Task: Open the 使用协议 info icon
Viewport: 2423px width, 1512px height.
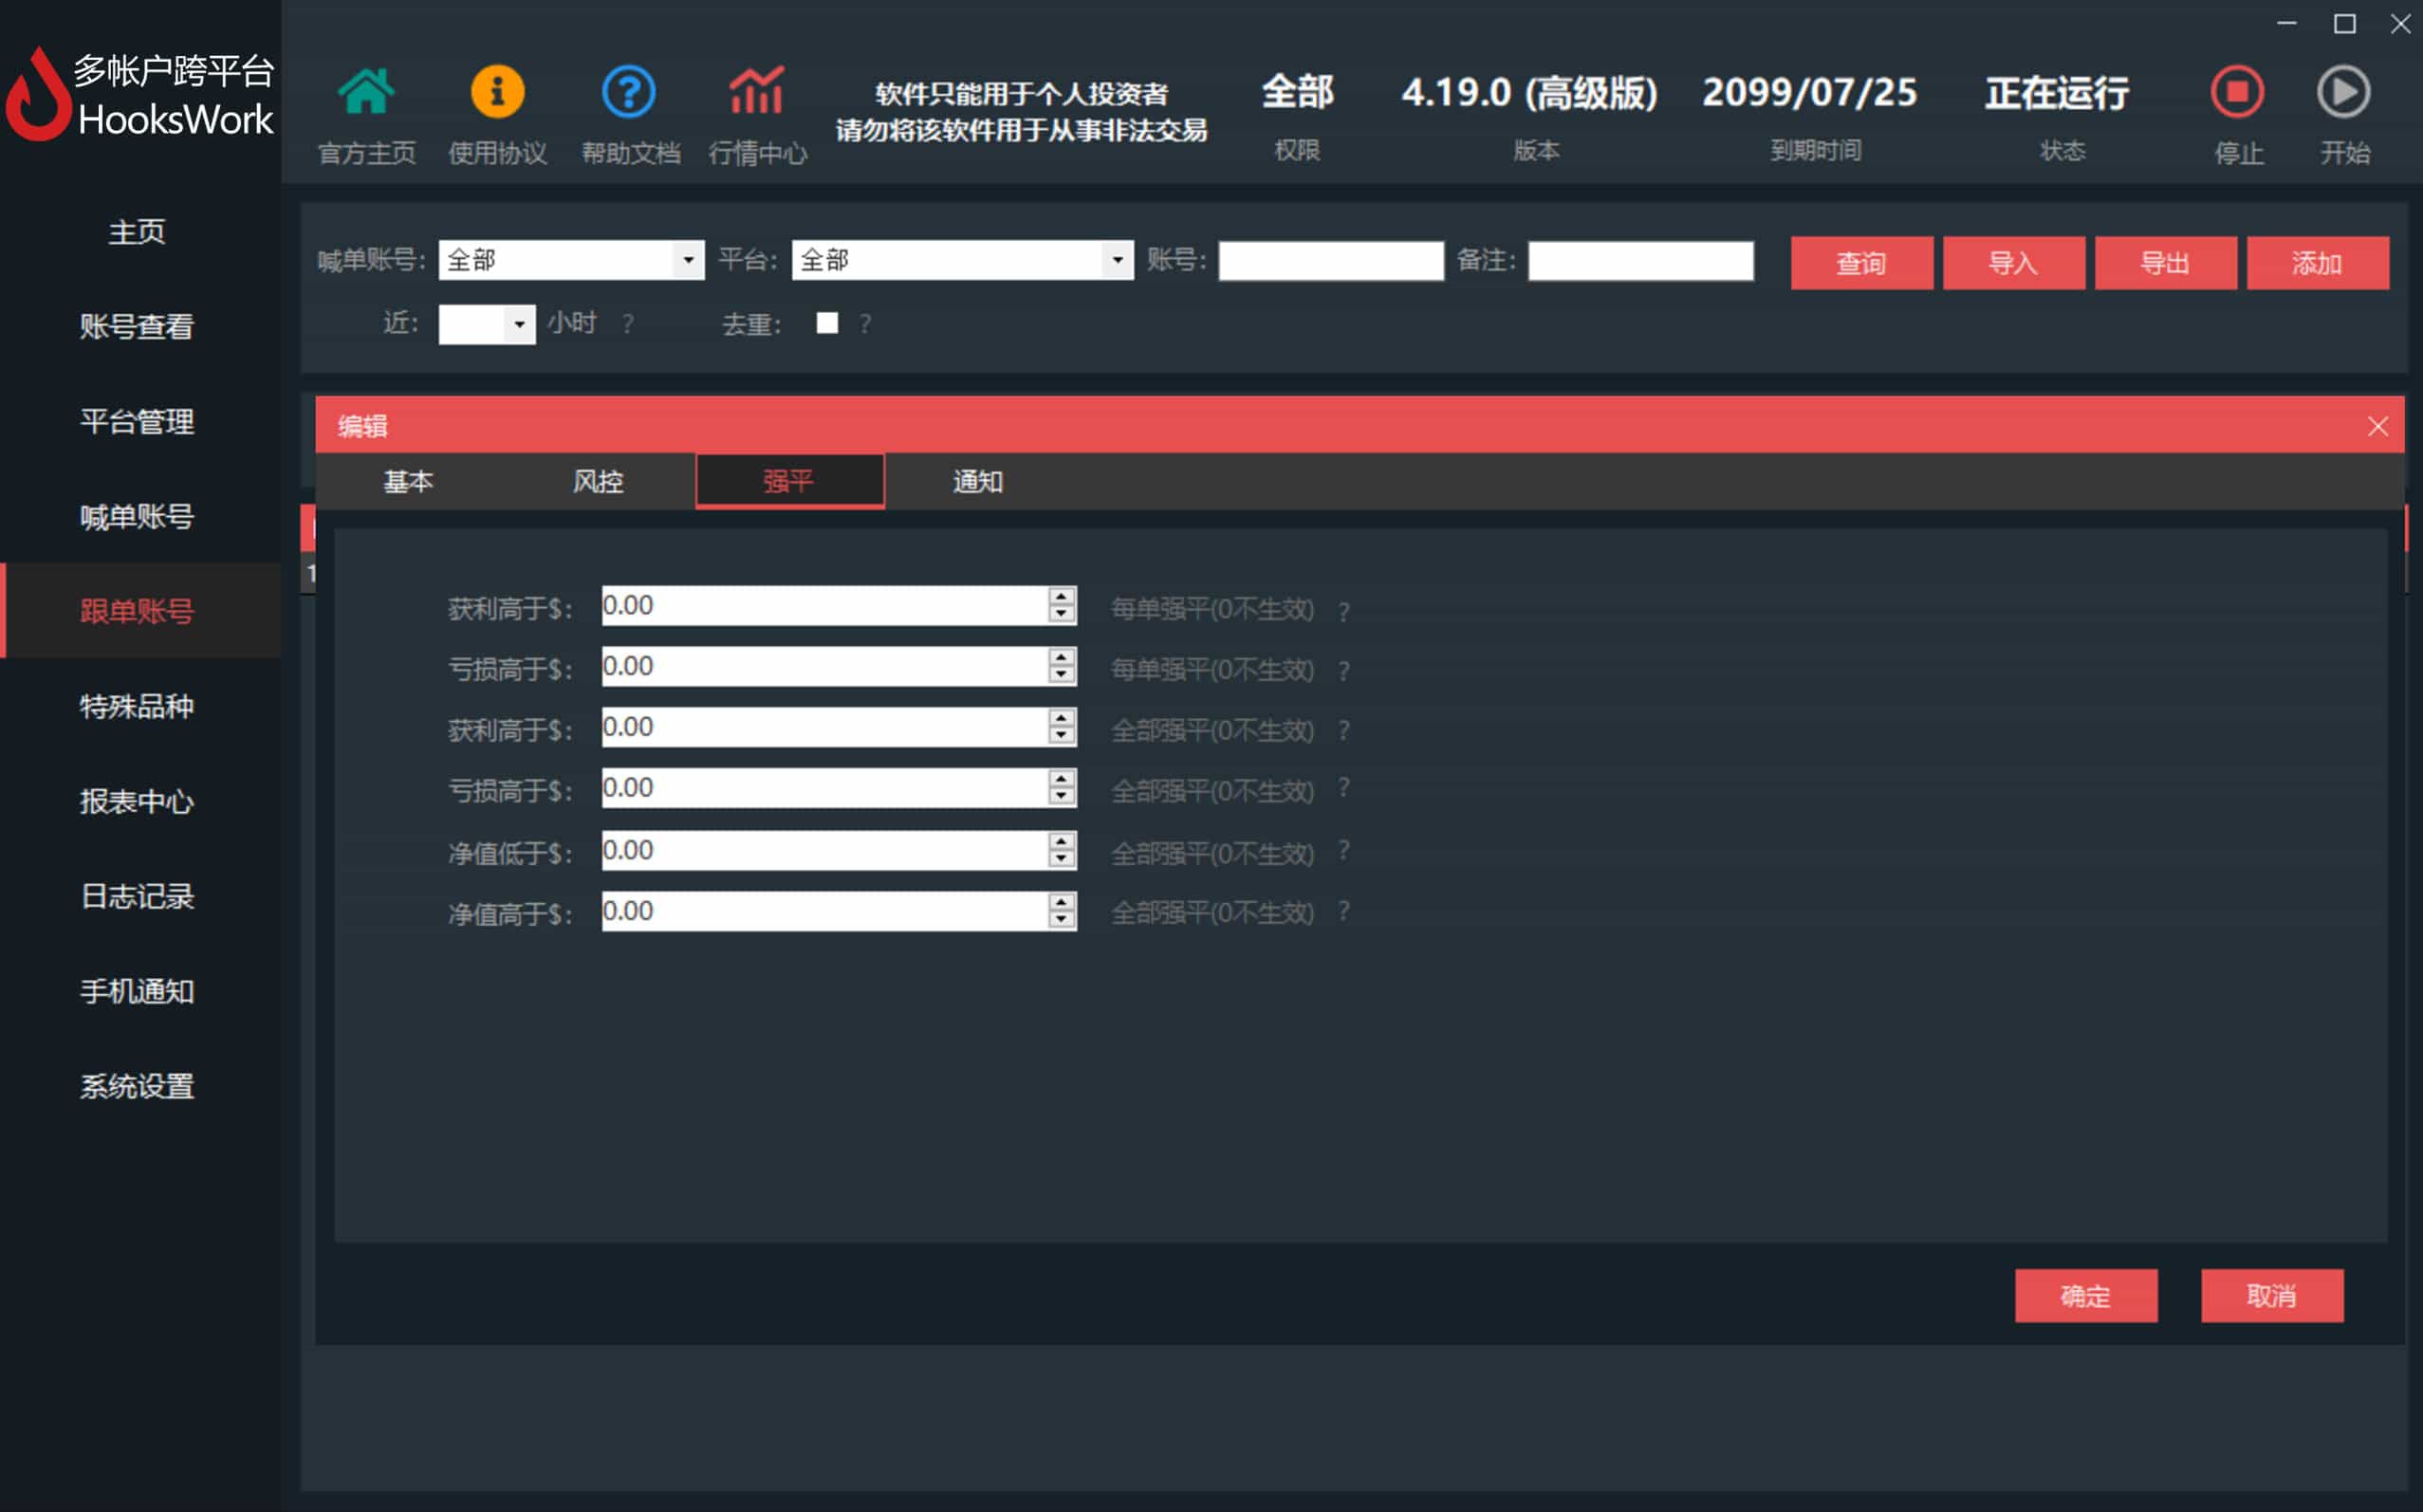Action: pos(497,92)
